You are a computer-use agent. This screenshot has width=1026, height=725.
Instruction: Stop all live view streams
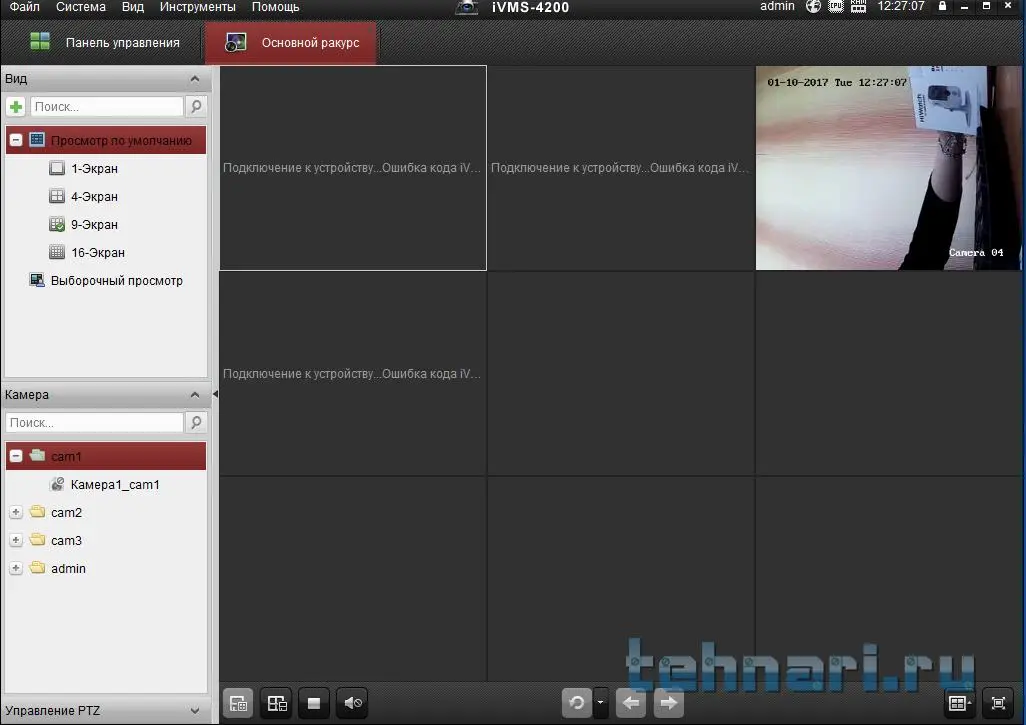click(x=314, y=703)
